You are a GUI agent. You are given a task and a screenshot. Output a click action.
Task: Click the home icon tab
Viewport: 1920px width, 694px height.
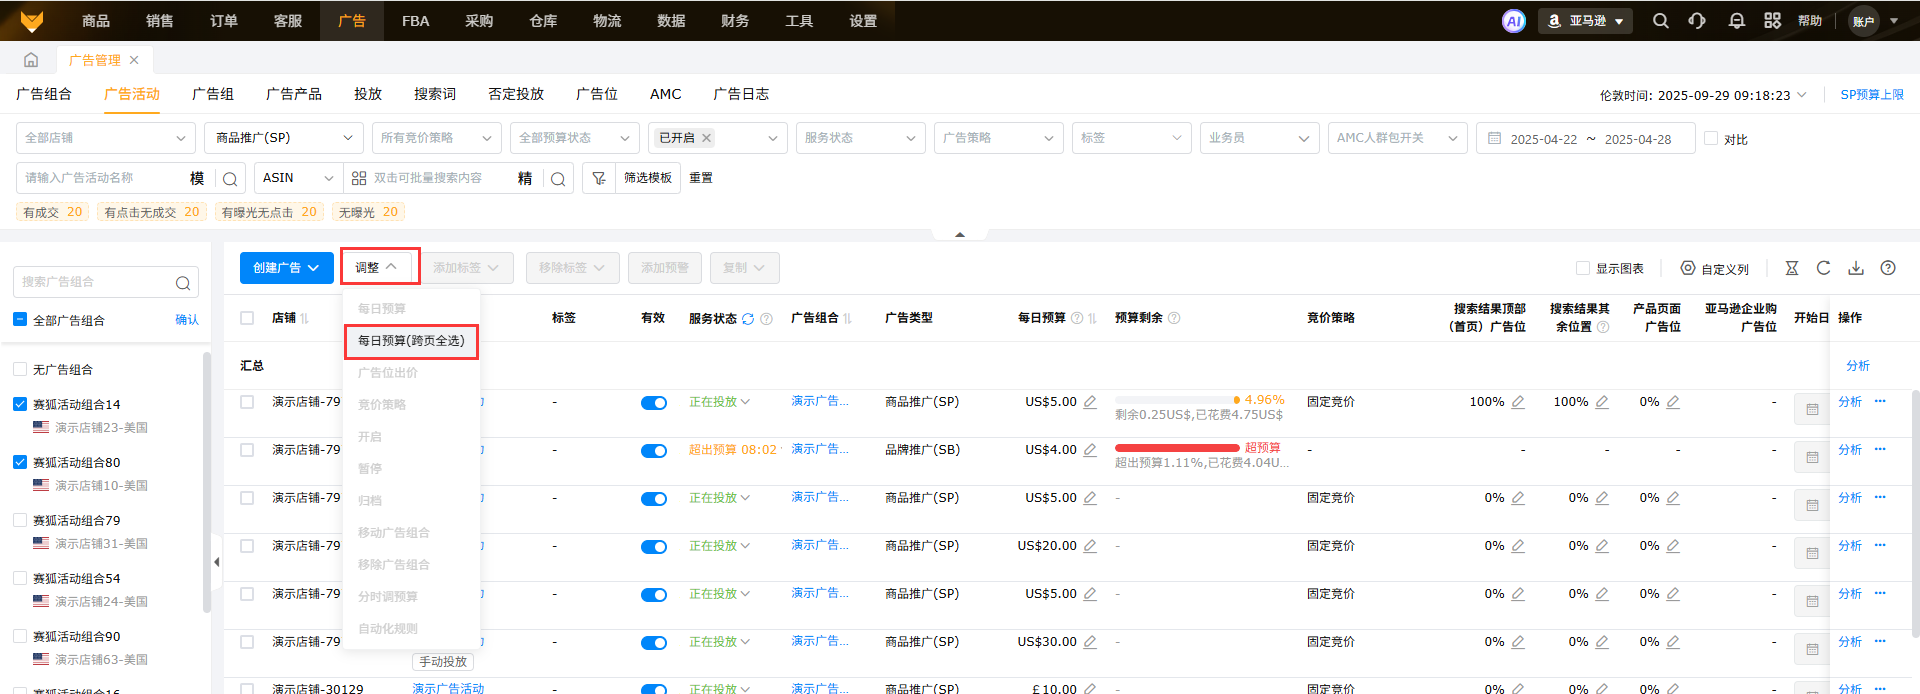(x=31, y=60)
